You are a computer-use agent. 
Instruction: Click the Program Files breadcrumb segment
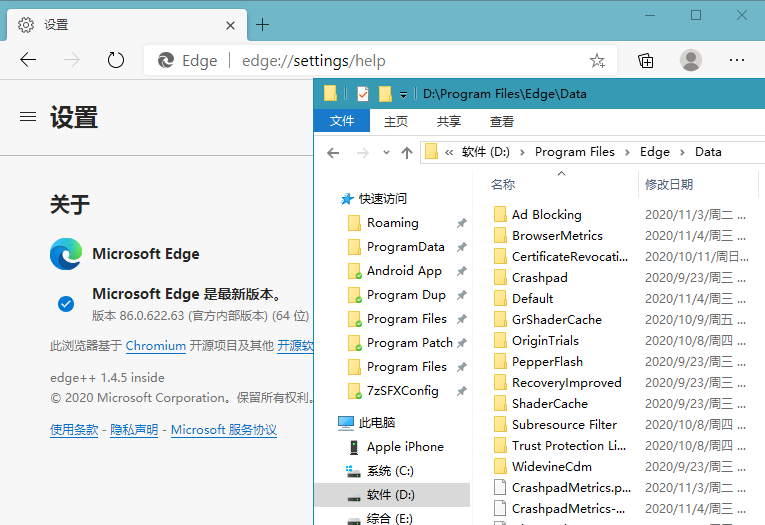click(575, 152)
